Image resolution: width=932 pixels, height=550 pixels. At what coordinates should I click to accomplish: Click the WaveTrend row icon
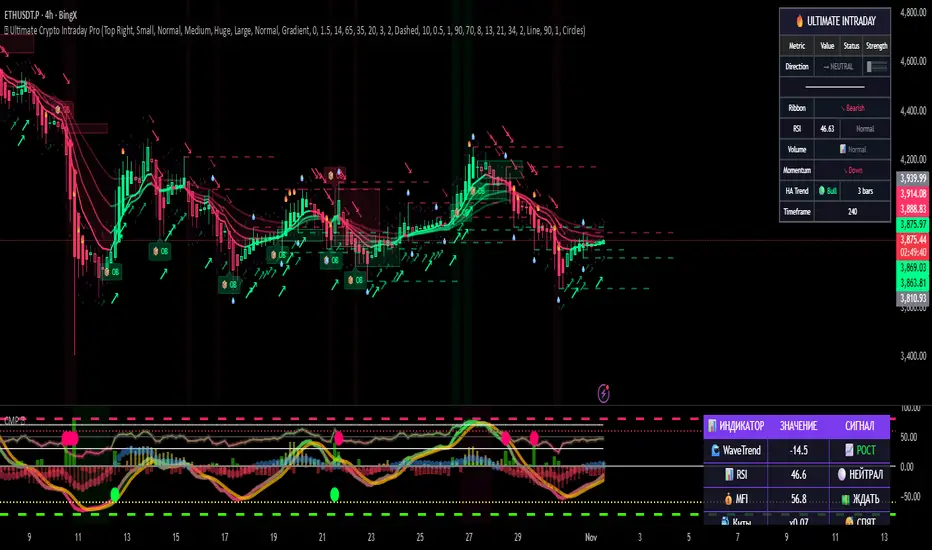pyautogui.click(x=716, y=451)
